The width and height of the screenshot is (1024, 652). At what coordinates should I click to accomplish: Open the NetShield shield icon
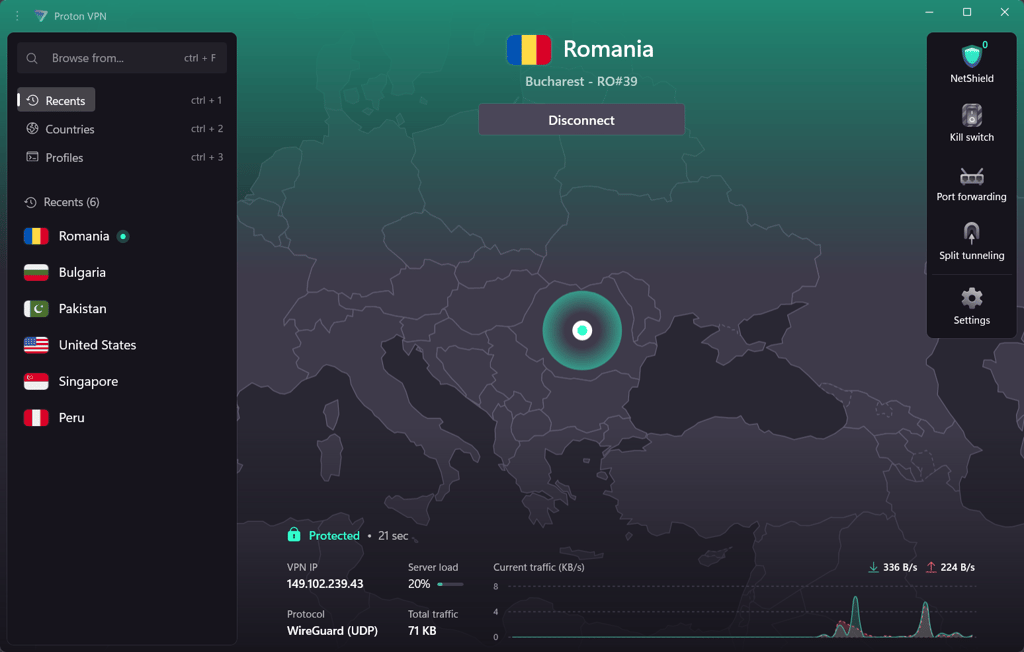point(971,56)
